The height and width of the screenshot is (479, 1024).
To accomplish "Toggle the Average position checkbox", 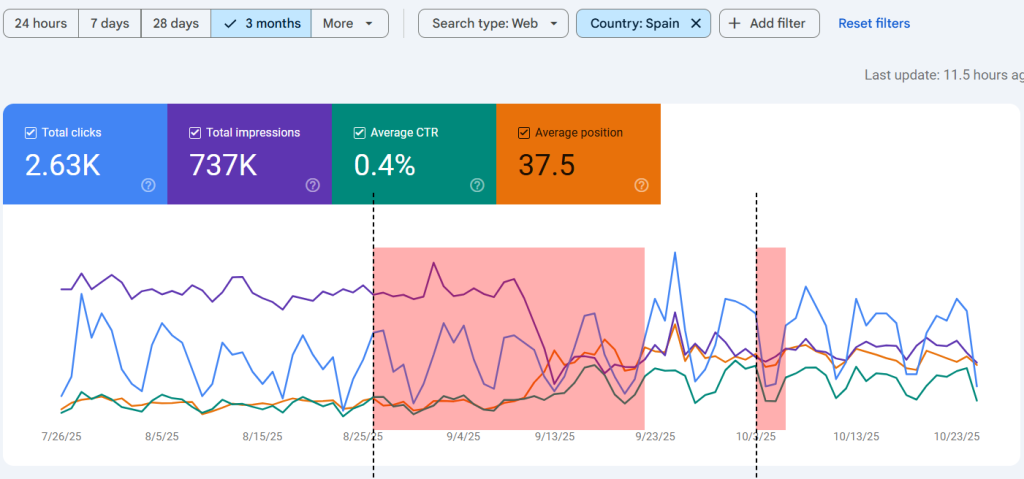I will [524, 133].
